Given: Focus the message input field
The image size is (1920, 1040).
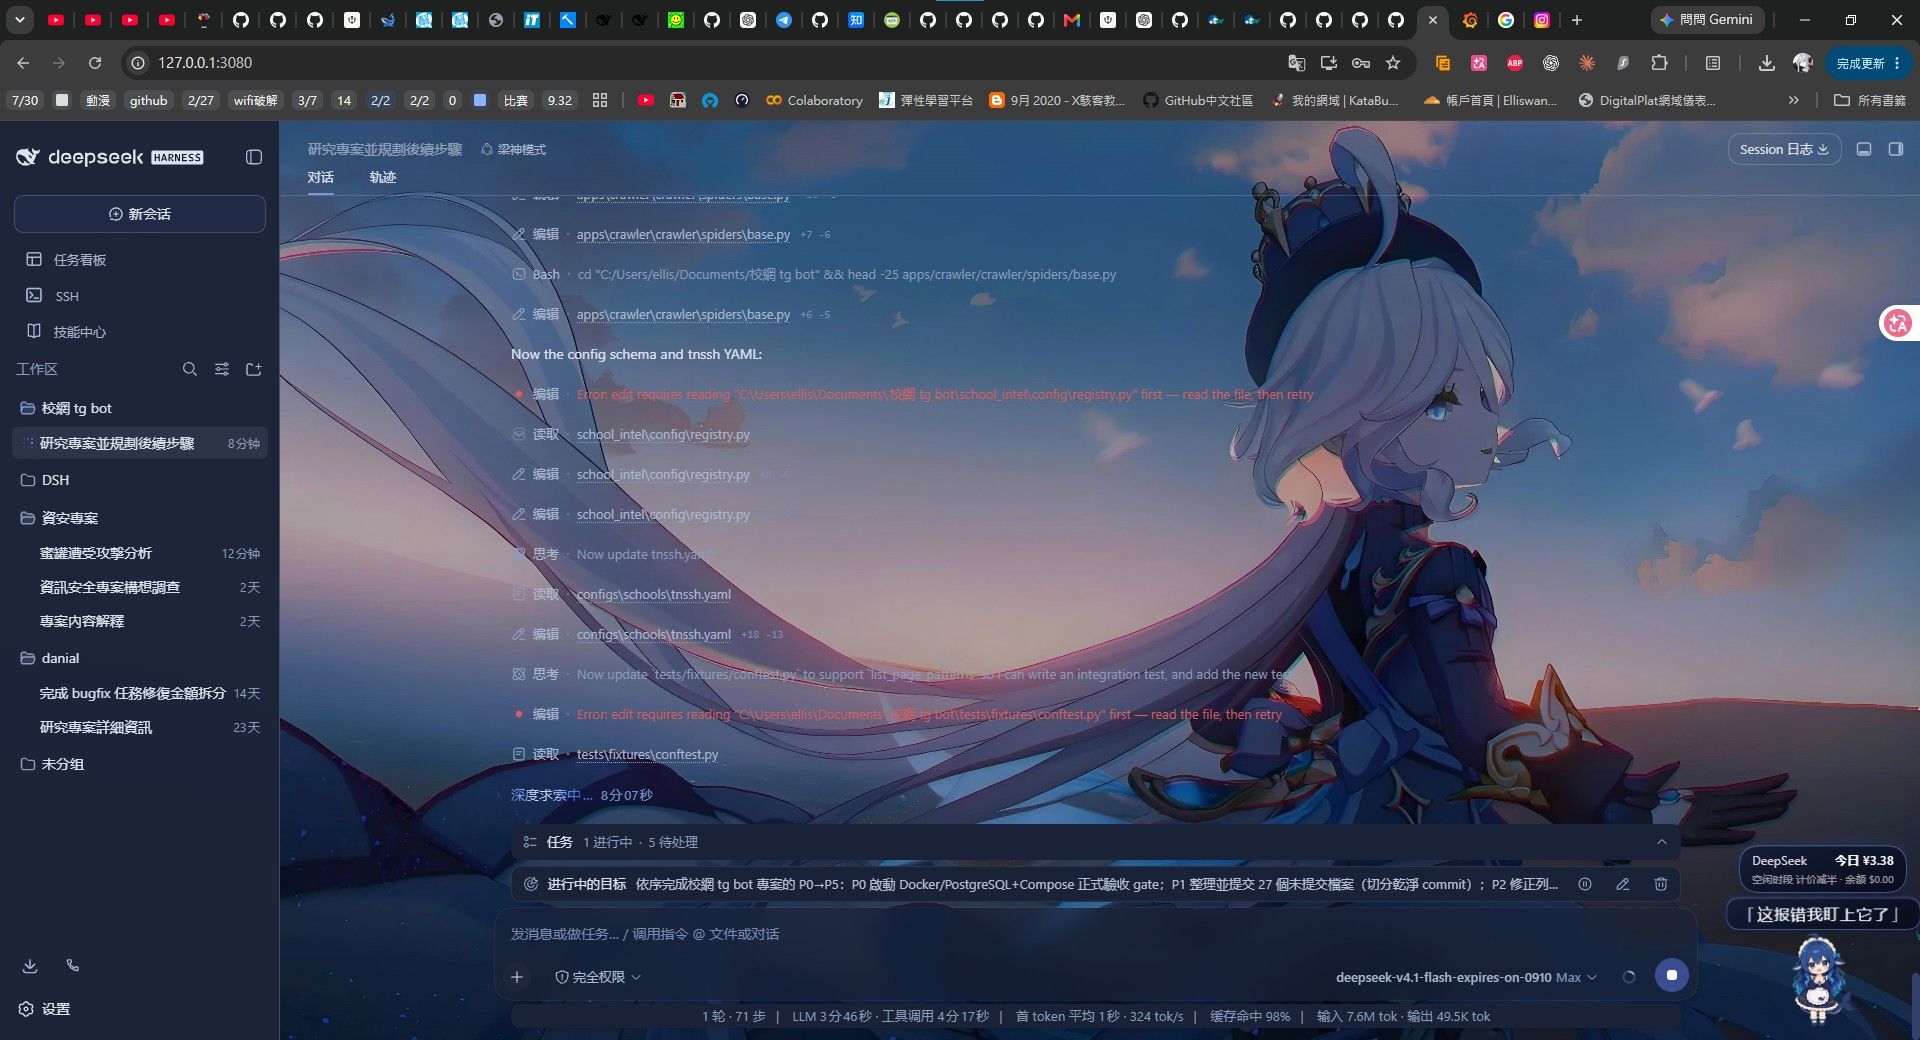Looking at the screenshot, I should tap(1095, 934).
